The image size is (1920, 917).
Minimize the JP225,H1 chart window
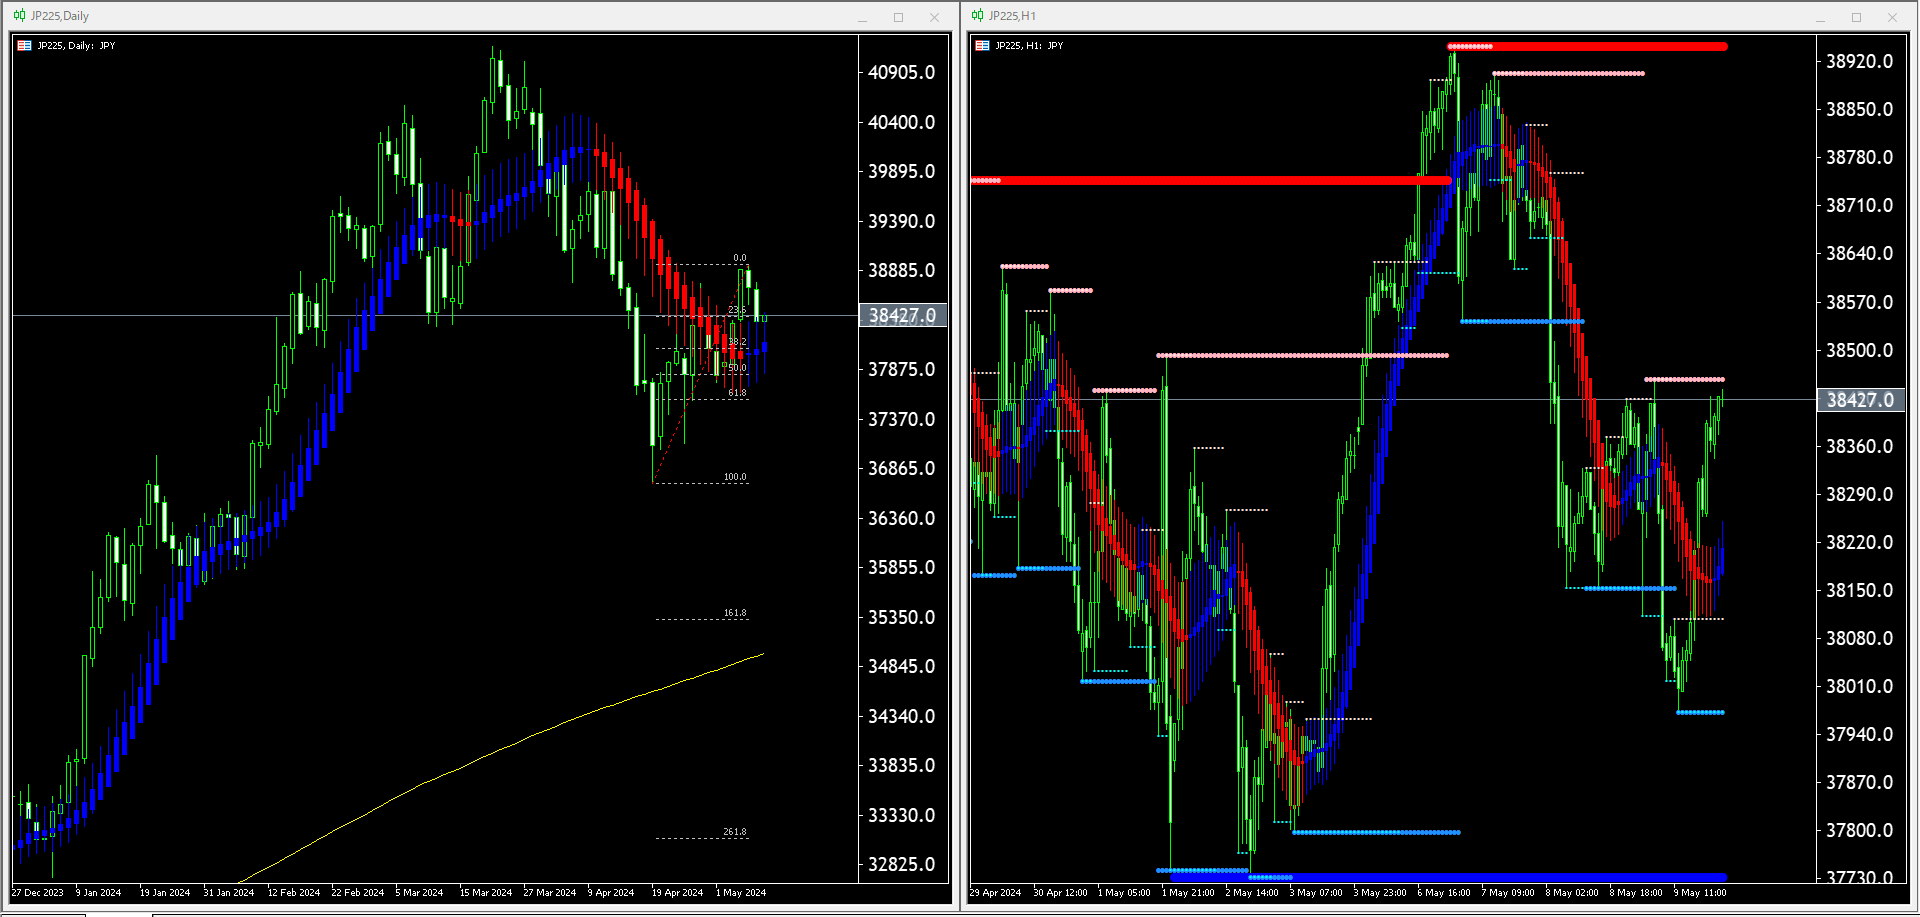[1820, 17]
